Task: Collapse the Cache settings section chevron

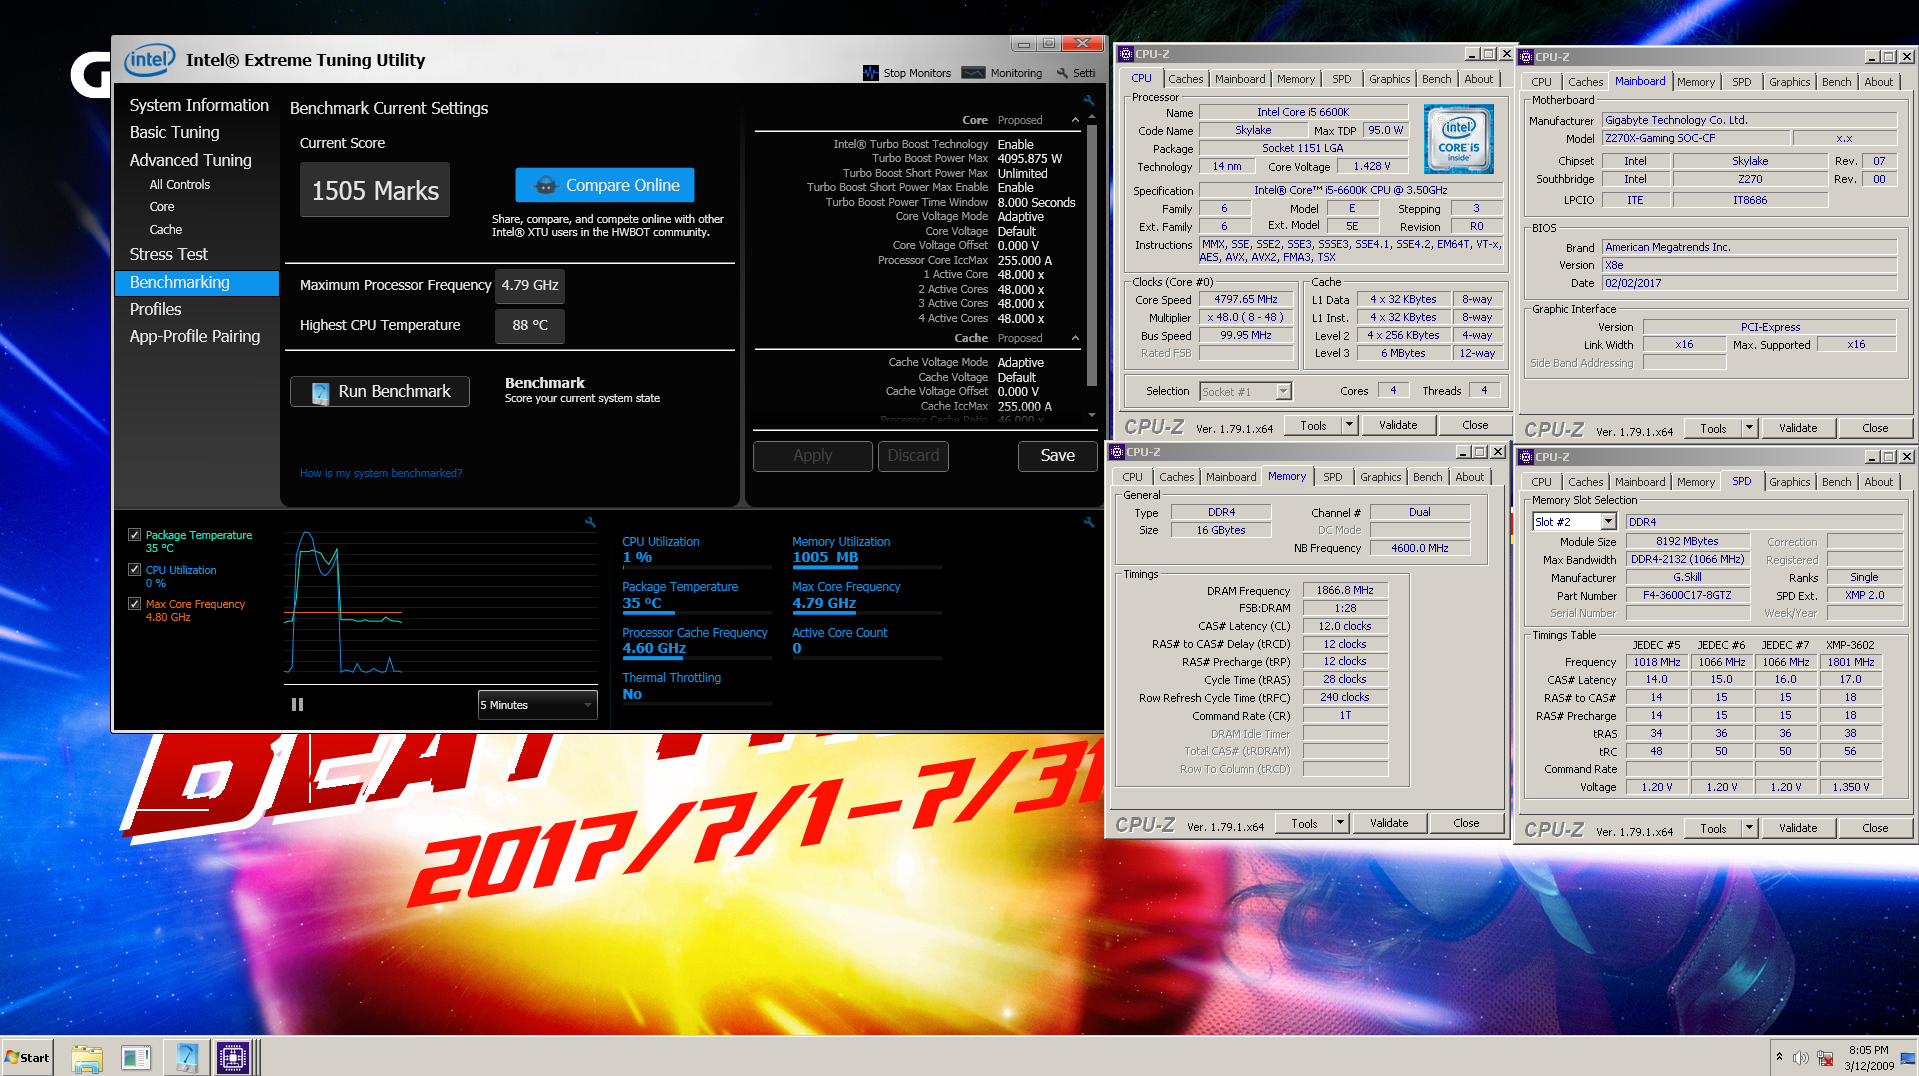Action: [x=1075, y=338]
